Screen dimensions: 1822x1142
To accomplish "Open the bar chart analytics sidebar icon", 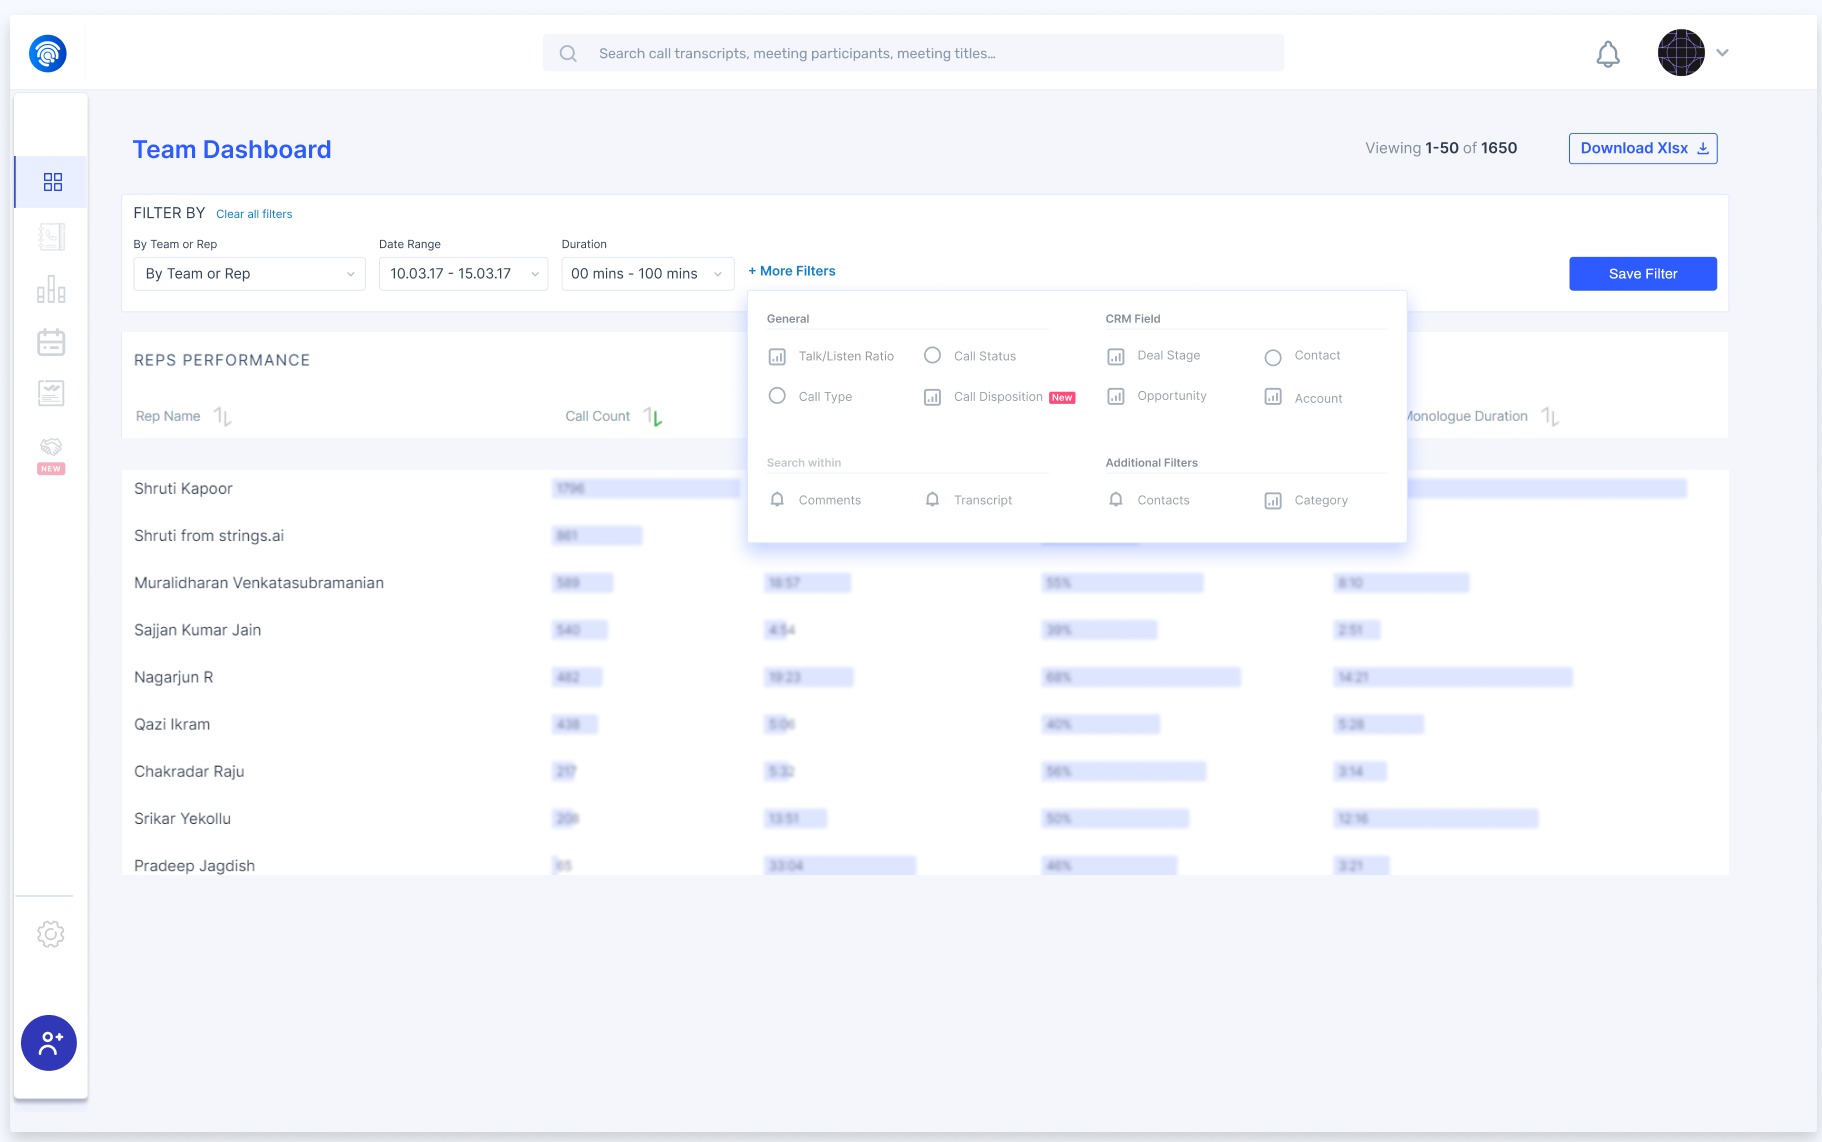I will pos(51,290).
